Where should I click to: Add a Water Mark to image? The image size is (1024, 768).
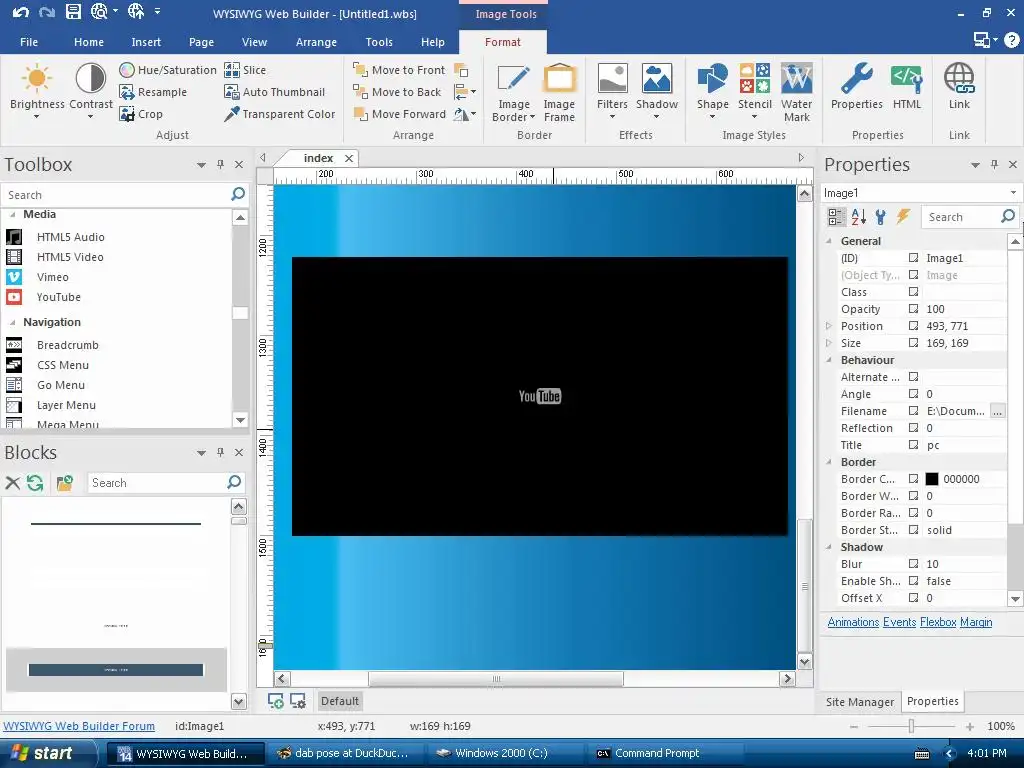[796, 93]
